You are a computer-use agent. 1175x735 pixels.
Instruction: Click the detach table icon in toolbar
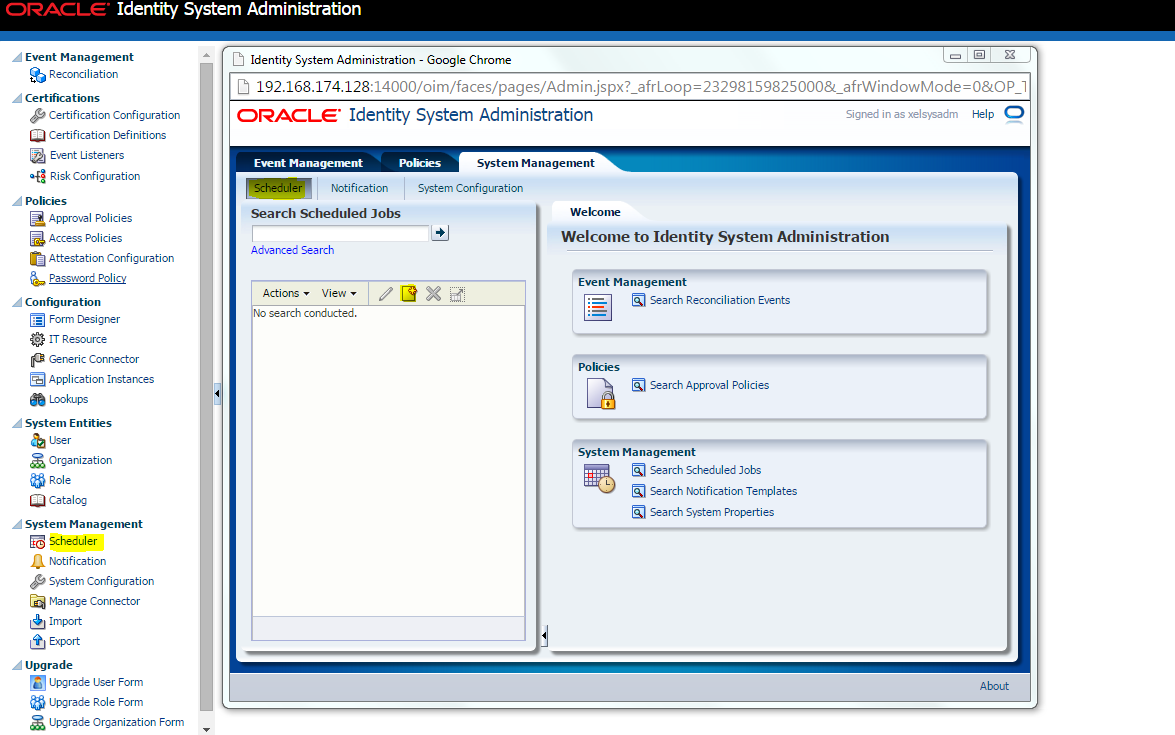(457, 294)
